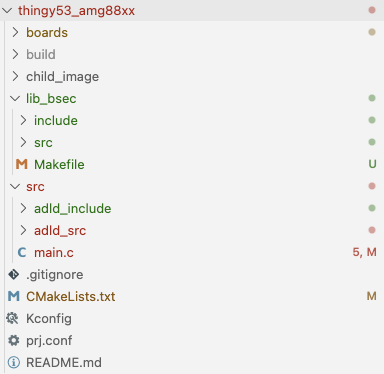The height and width of the screenshot is (374, 384).
Task: Open the prj.conf file
Action: coord(49,341)
